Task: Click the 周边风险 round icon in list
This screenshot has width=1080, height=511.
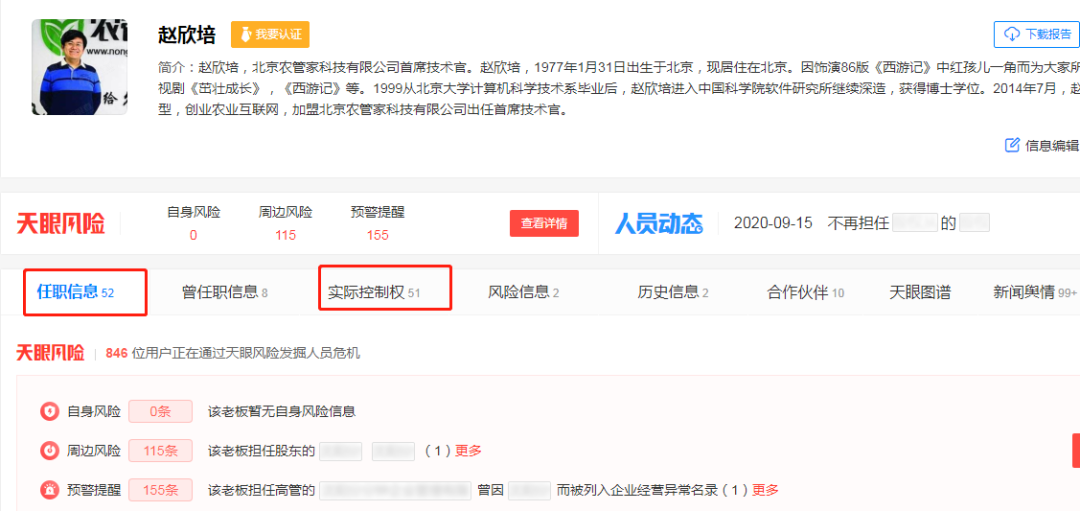Action: pos(50,451)
